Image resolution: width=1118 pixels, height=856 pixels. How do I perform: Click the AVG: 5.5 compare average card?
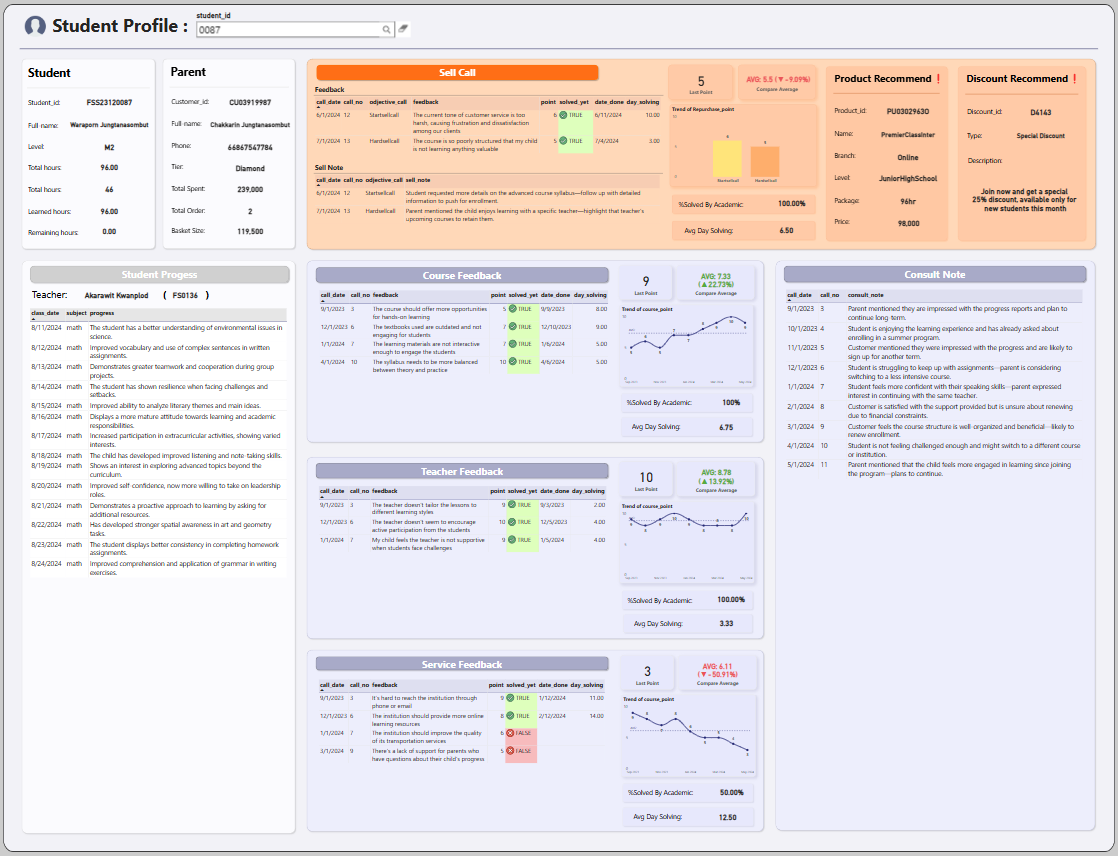(x=778, y=83)
